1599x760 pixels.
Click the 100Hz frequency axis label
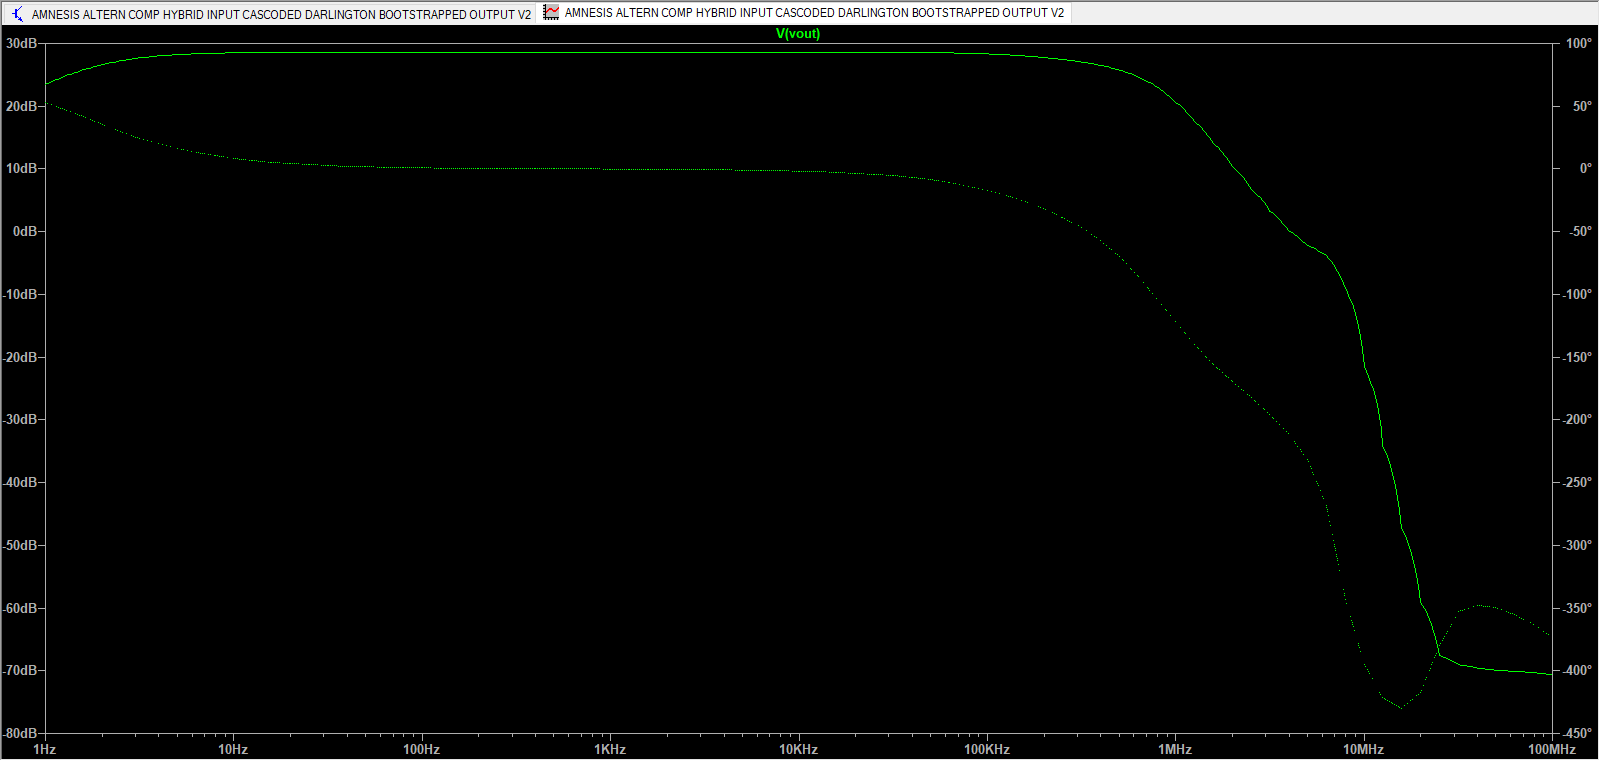click(x=421, y=749)
